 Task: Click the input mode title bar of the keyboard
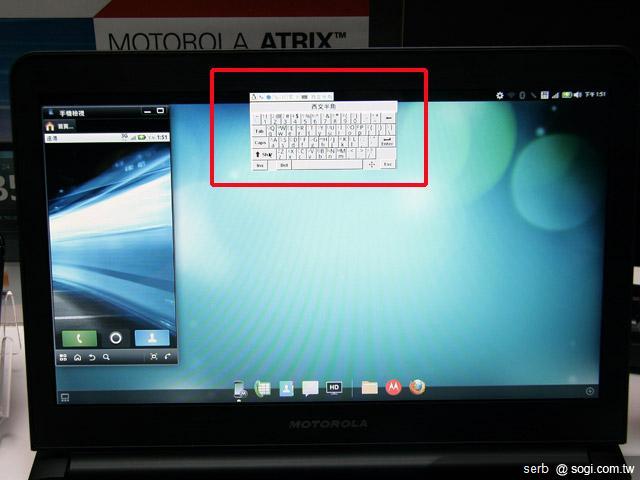pyautogui.click(x=323, y=107)
